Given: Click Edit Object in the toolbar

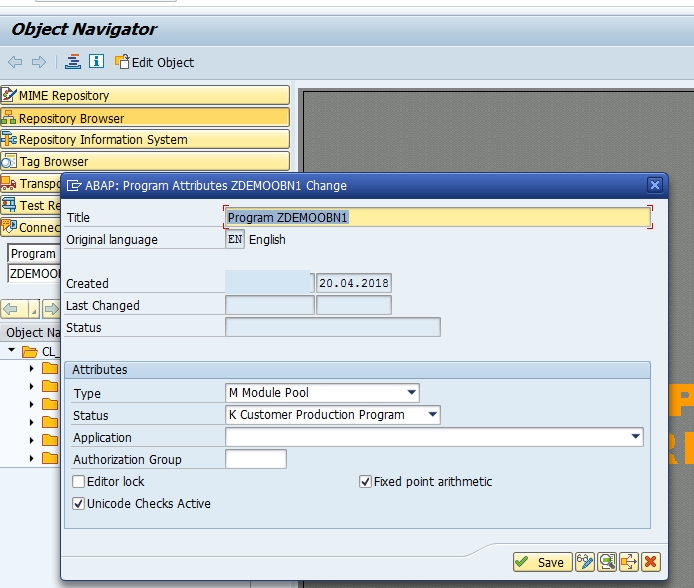Looking at the screenshot, I should [x=154, y=62].
